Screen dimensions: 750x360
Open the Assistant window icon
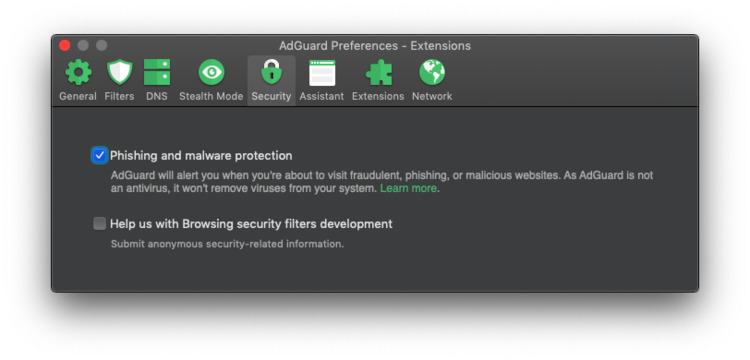[322, 73]
